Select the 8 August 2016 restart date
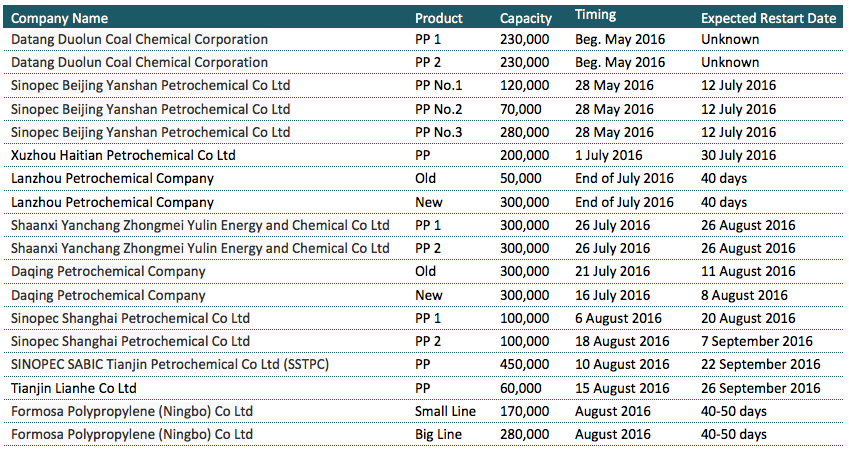 pyautogui.click(x=744, y=295)
